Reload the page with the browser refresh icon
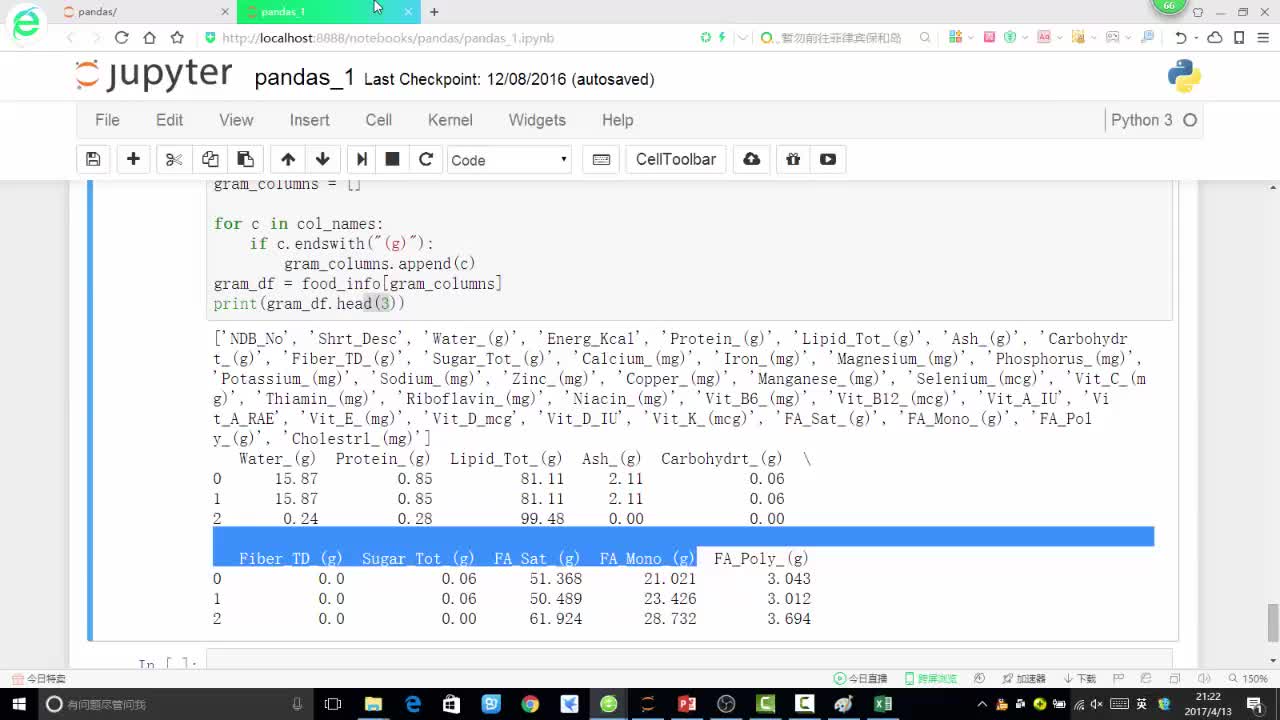Viewport: 1280px width, 720px height. coord(121,37)
